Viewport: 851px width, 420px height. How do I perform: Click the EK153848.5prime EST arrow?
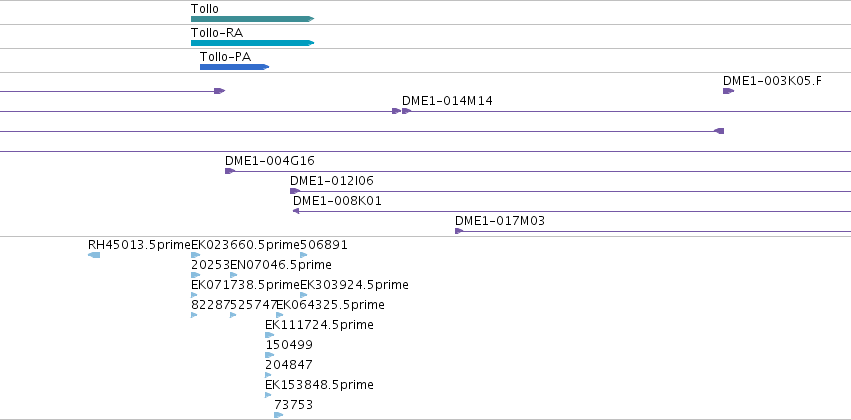pos(268,395)
